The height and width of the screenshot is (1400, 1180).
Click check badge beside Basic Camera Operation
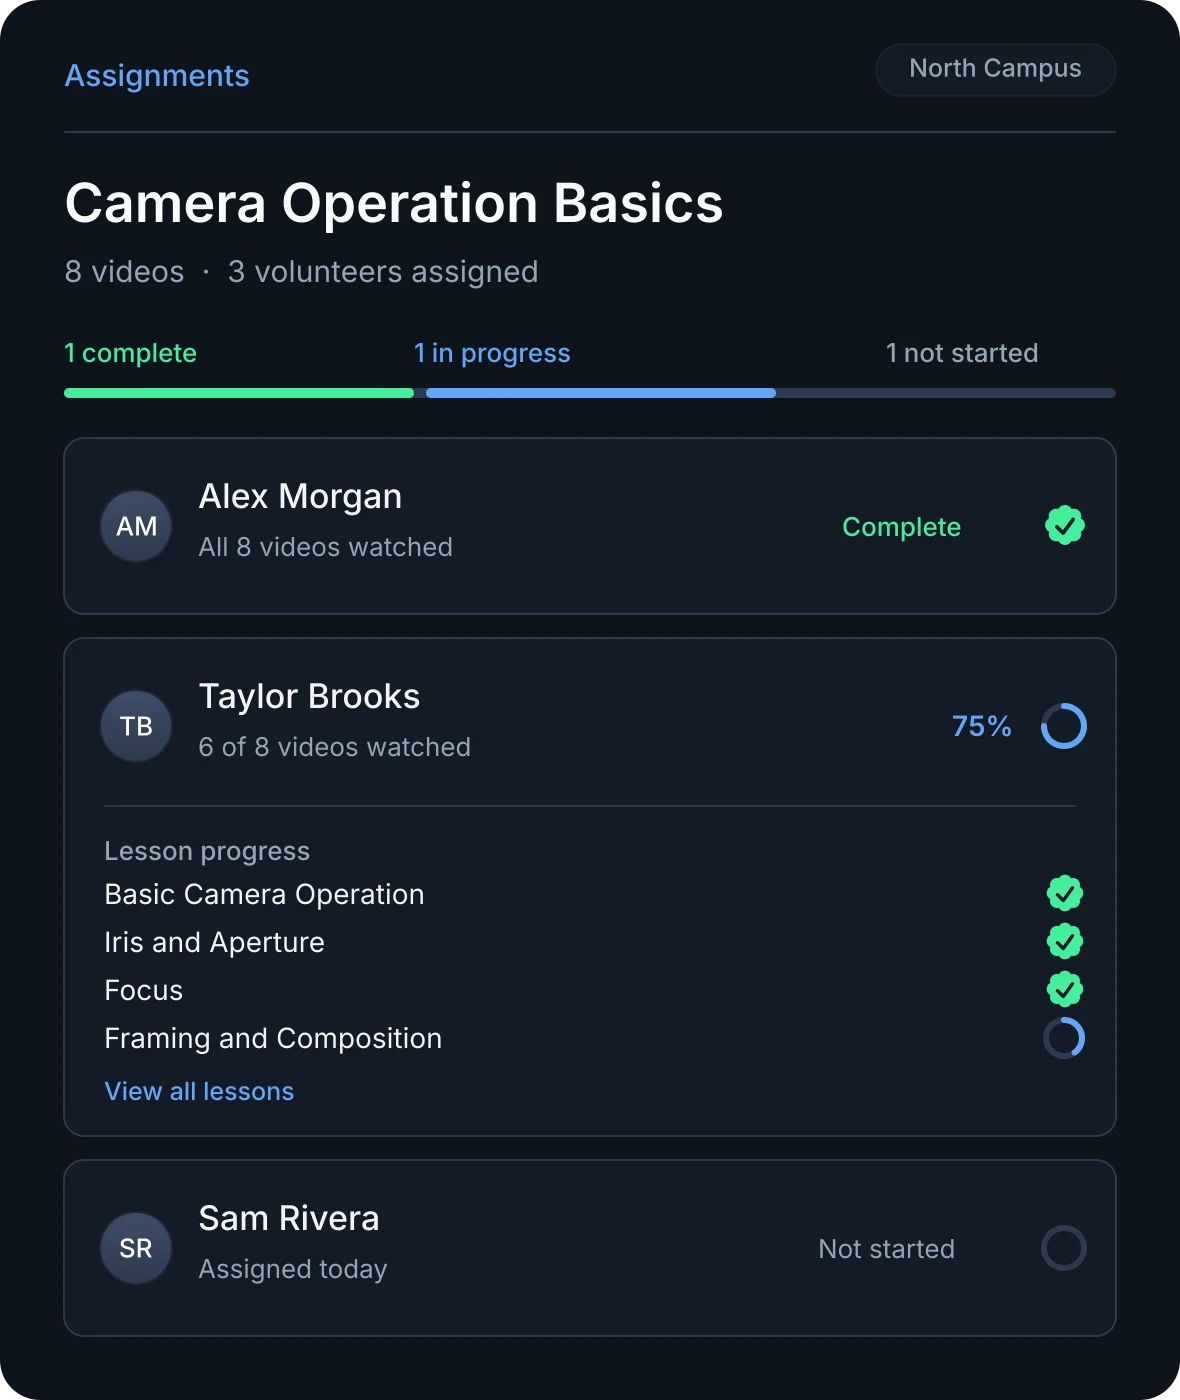[1064, 894]
